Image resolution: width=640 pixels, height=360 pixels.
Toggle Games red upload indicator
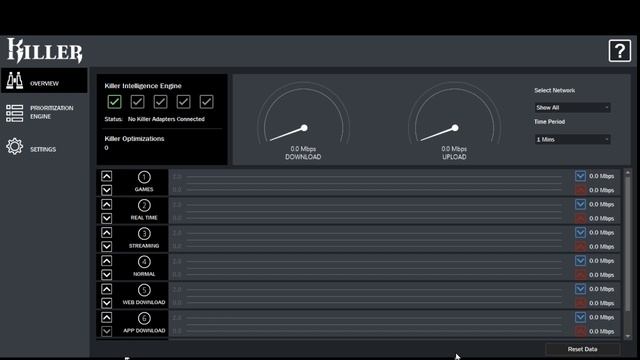point(580,190)
